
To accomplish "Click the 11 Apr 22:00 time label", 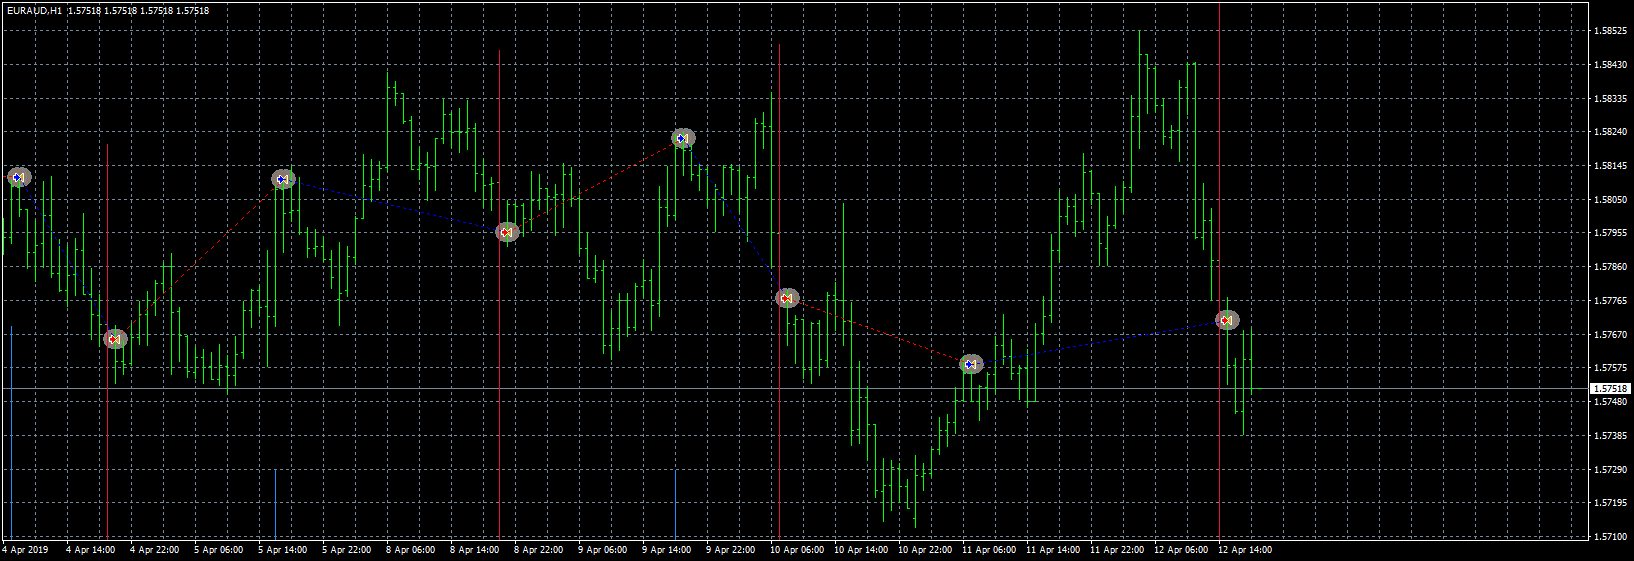I will 1117,550.
